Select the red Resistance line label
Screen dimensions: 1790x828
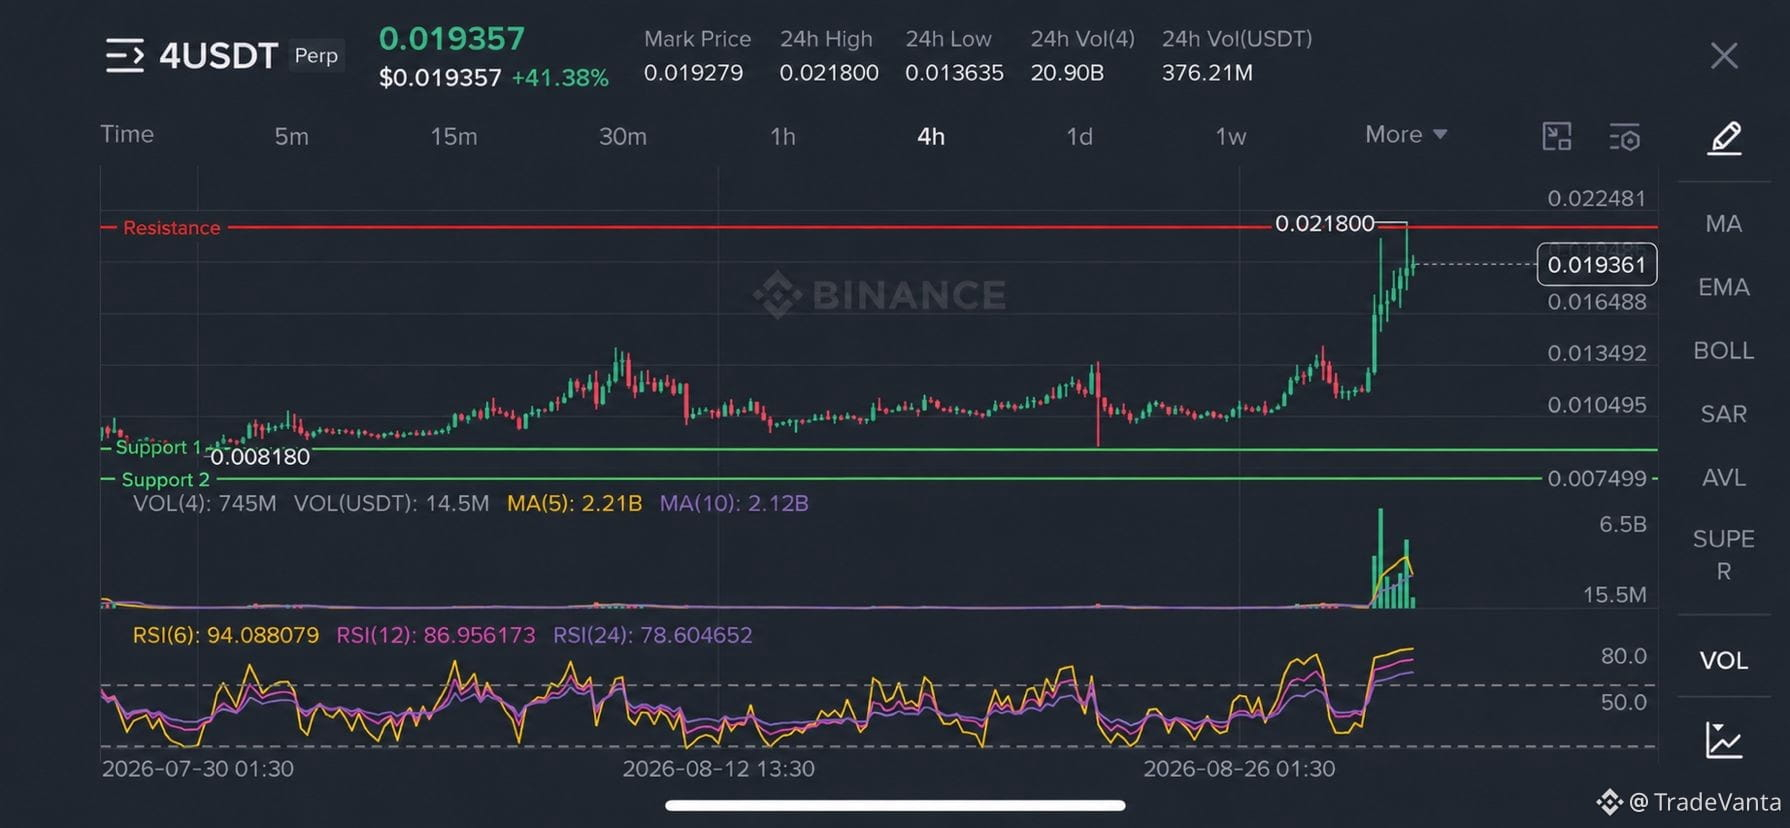click(x=171, y=228)
